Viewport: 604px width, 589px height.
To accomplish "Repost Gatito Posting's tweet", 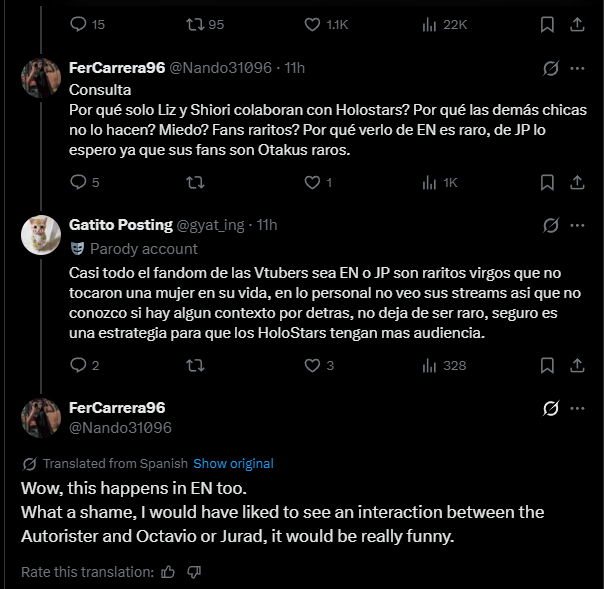I will point(196,365).
